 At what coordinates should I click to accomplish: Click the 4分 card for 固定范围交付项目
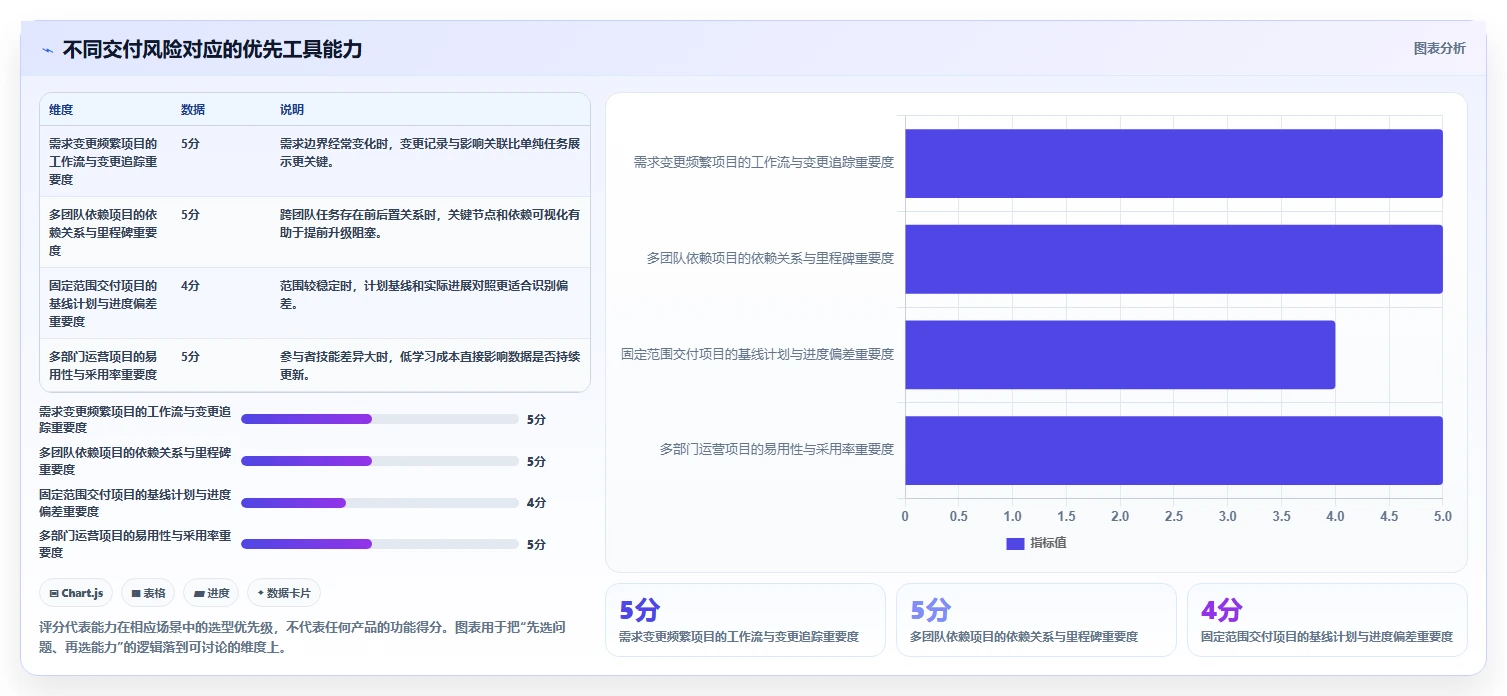tap(1327, 620)
